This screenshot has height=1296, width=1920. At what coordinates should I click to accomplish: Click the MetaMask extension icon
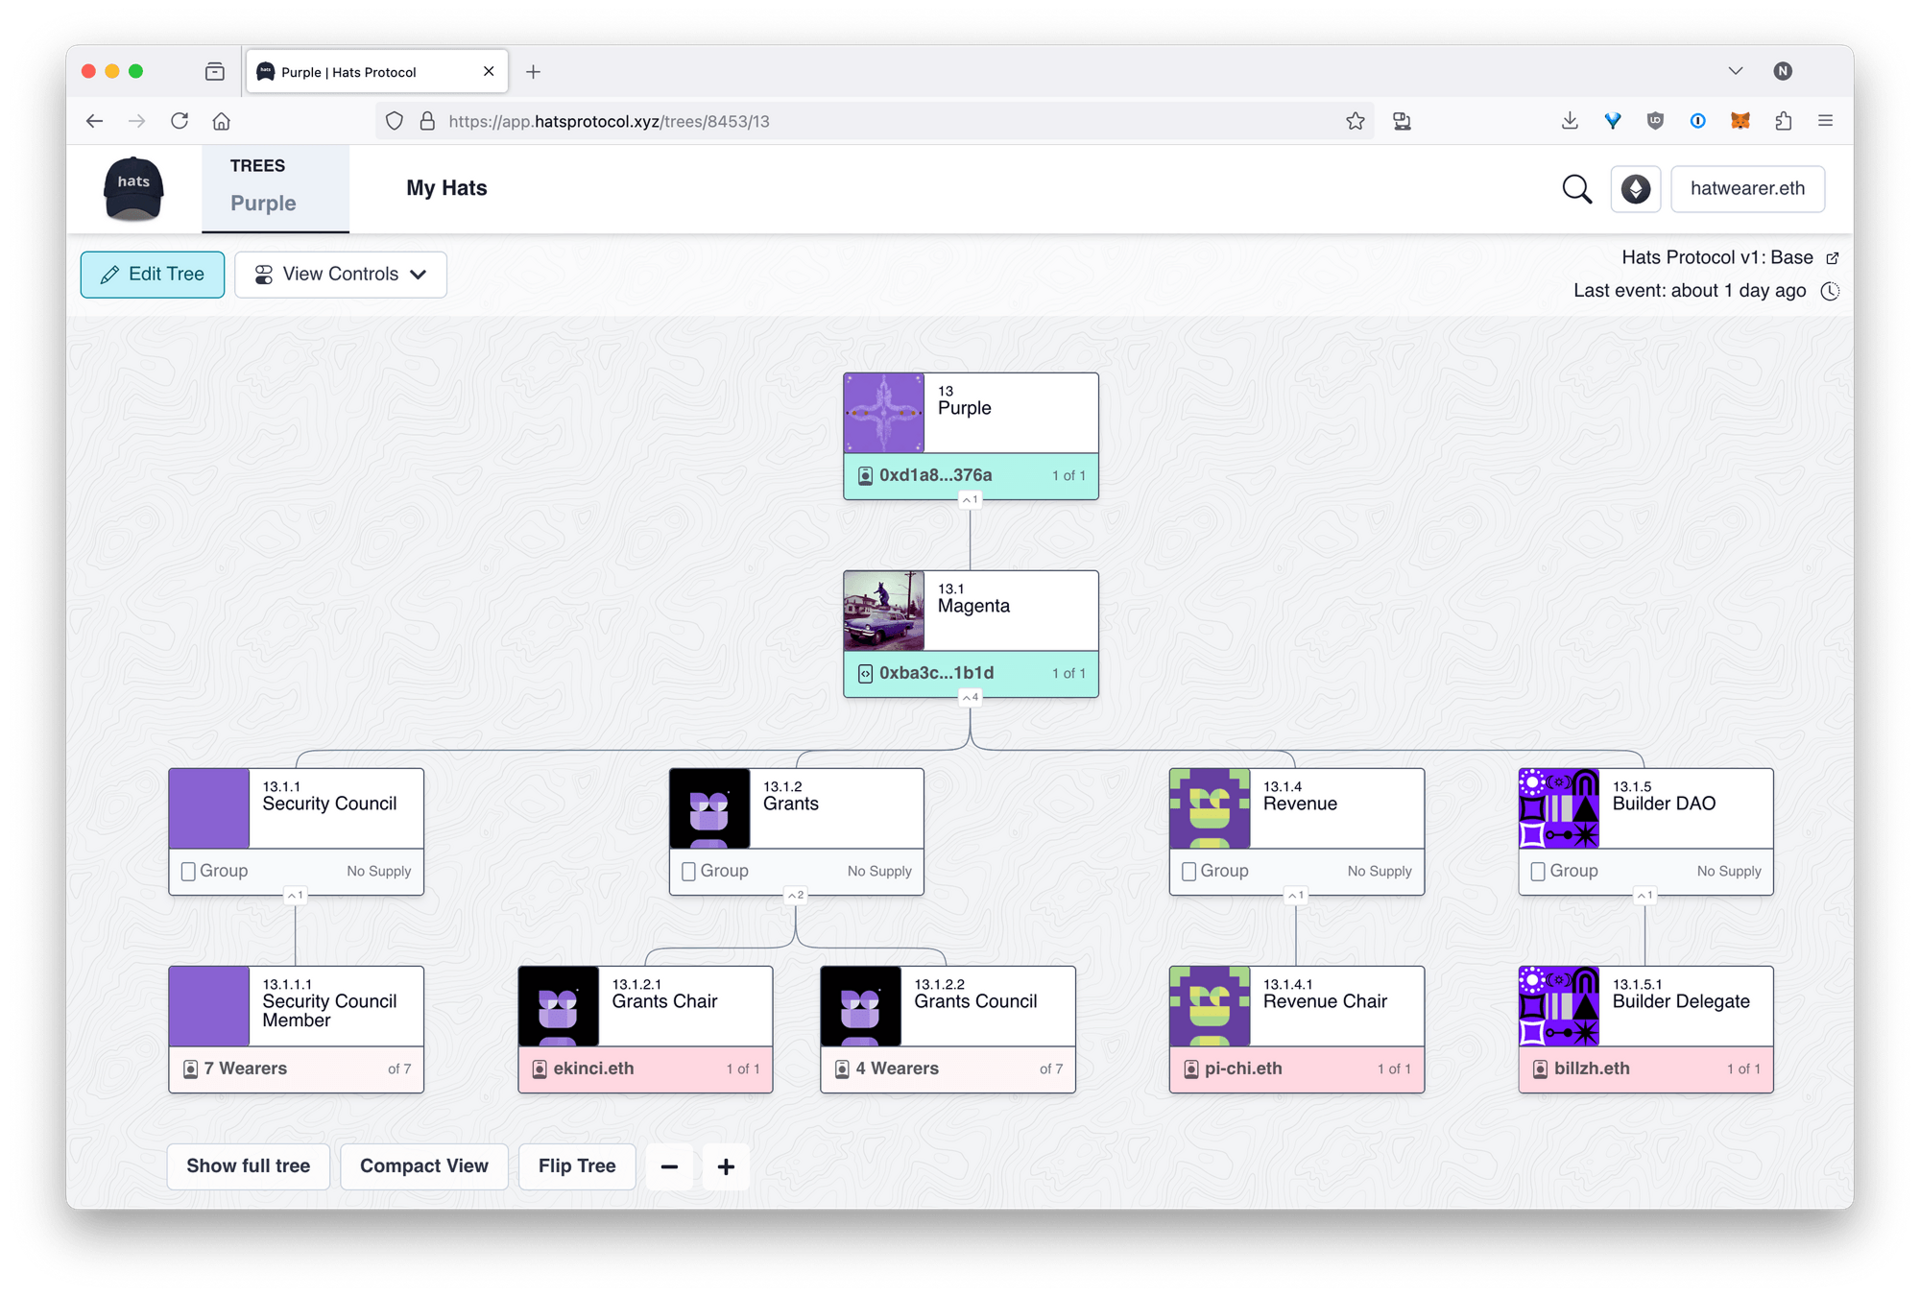1740,120
